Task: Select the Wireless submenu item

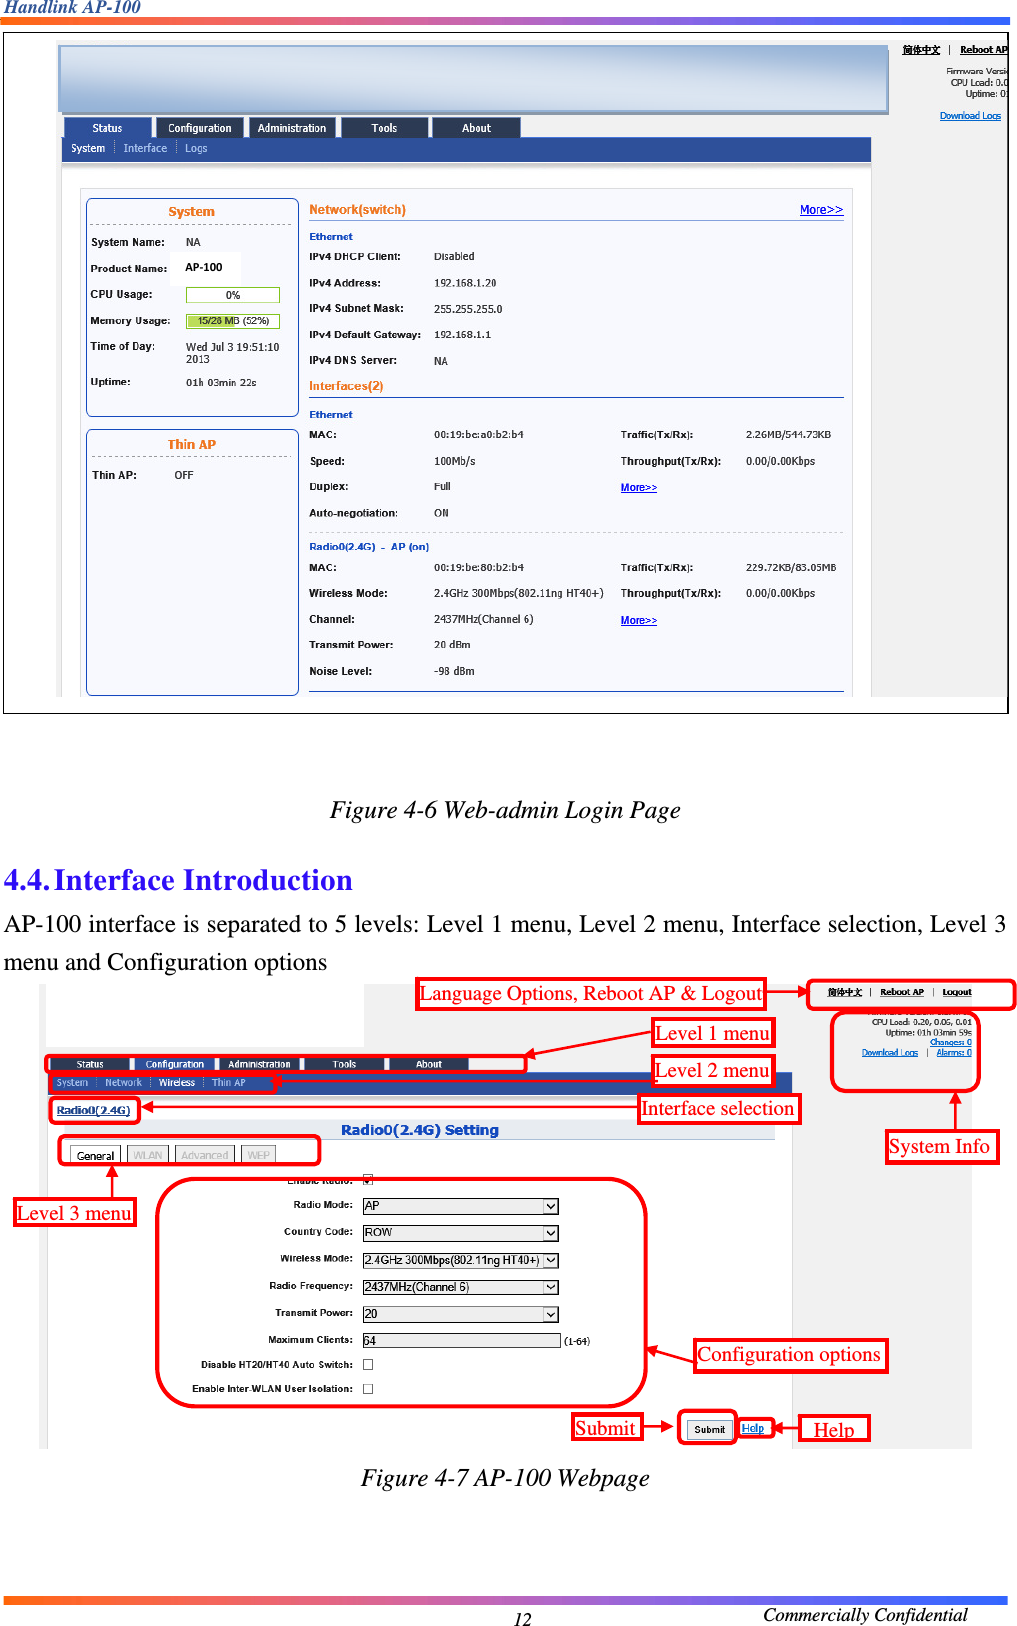Action: (177, 1083)
